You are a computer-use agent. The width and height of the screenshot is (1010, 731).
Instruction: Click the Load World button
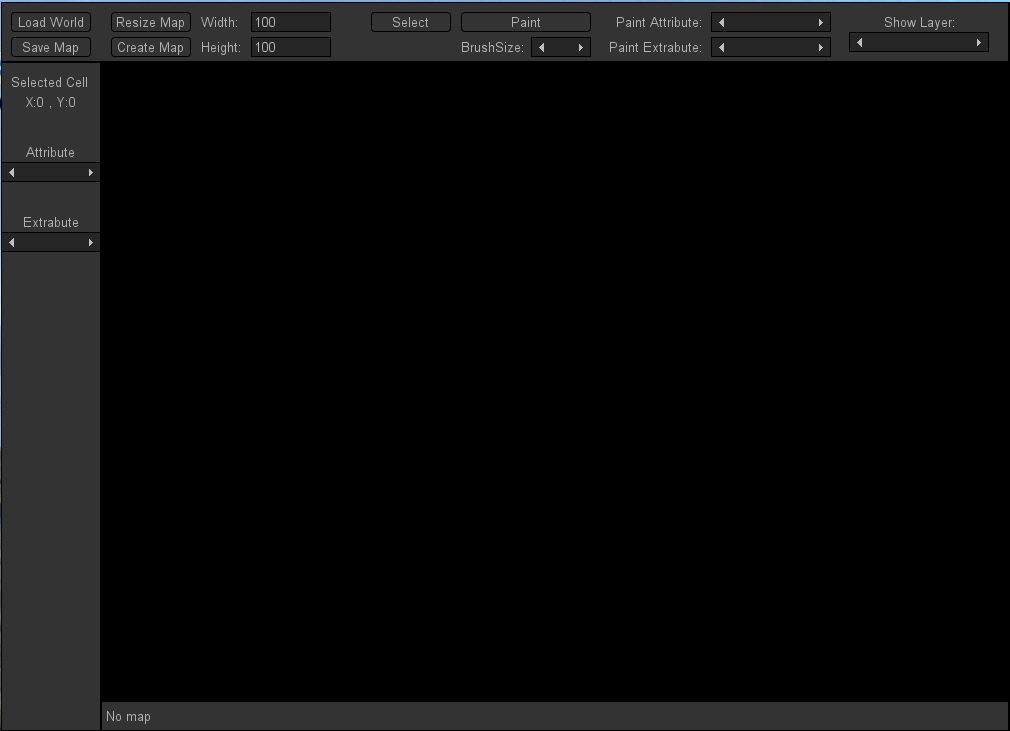tap(51, 22)
